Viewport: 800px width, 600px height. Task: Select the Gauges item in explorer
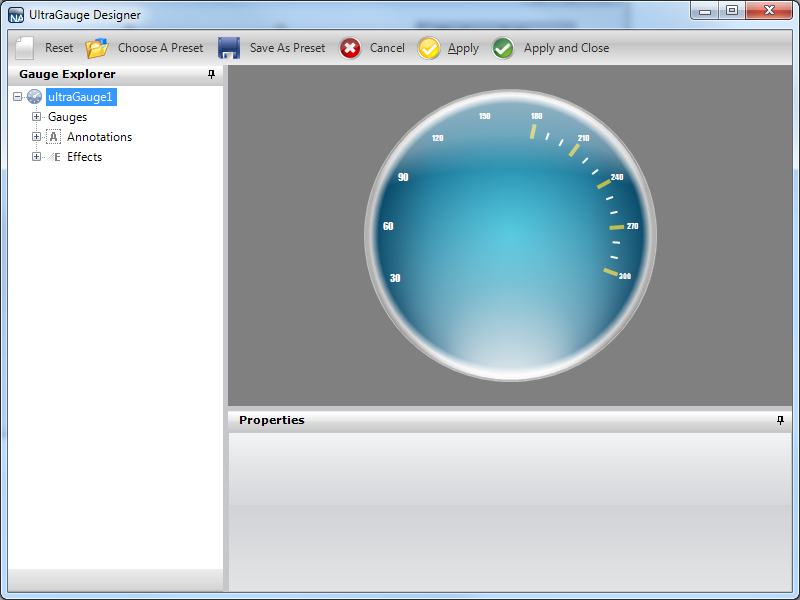point(67,117)
